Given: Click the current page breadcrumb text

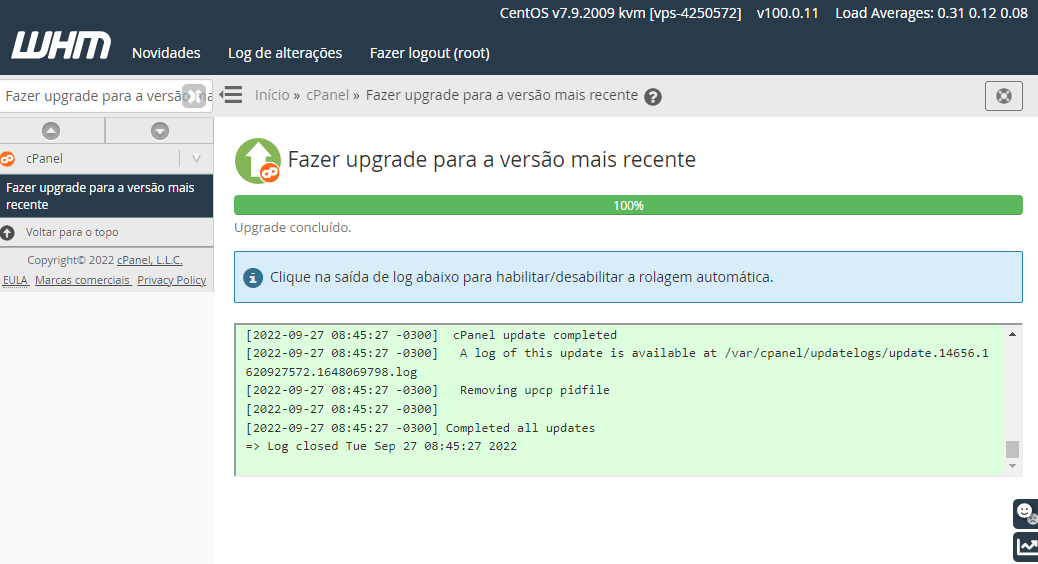Looking at the screenshot, I should [502, 95].
